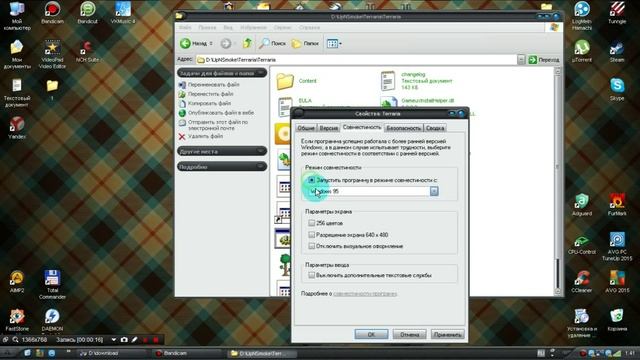Viewport: 640px width, 360px height.
Task: Select the changelog text document
Action: 417,81
